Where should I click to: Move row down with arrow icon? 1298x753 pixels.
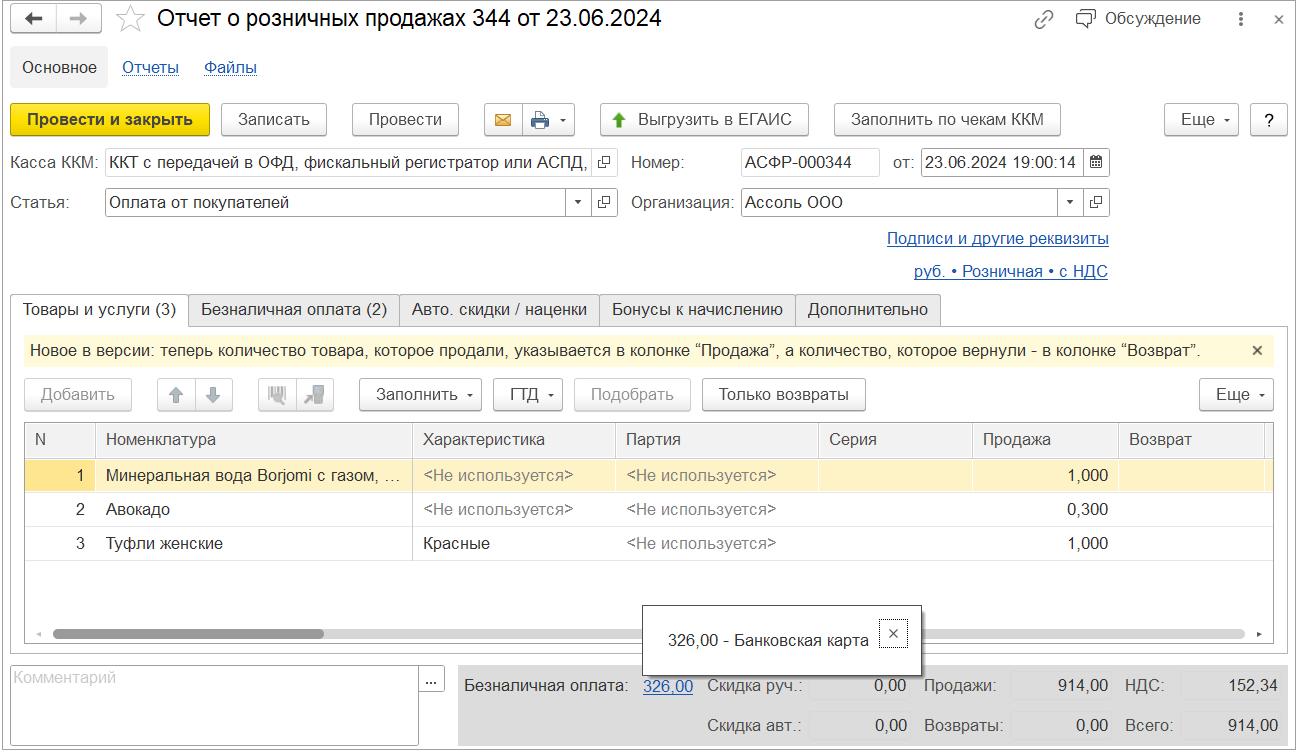[x=213, y=395]
